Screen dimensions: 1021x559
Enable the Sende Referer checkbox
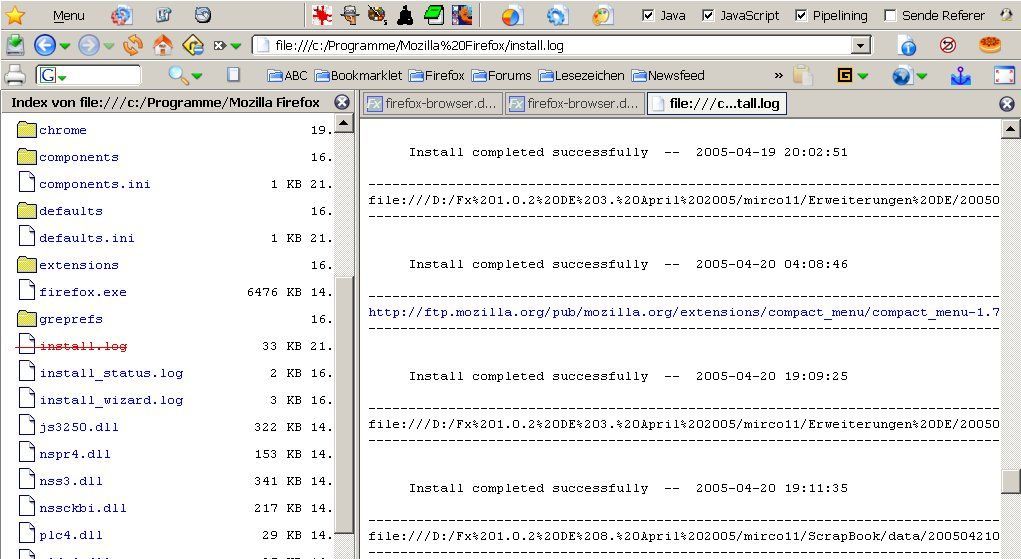pyautogui.click(x=890, y=15)
